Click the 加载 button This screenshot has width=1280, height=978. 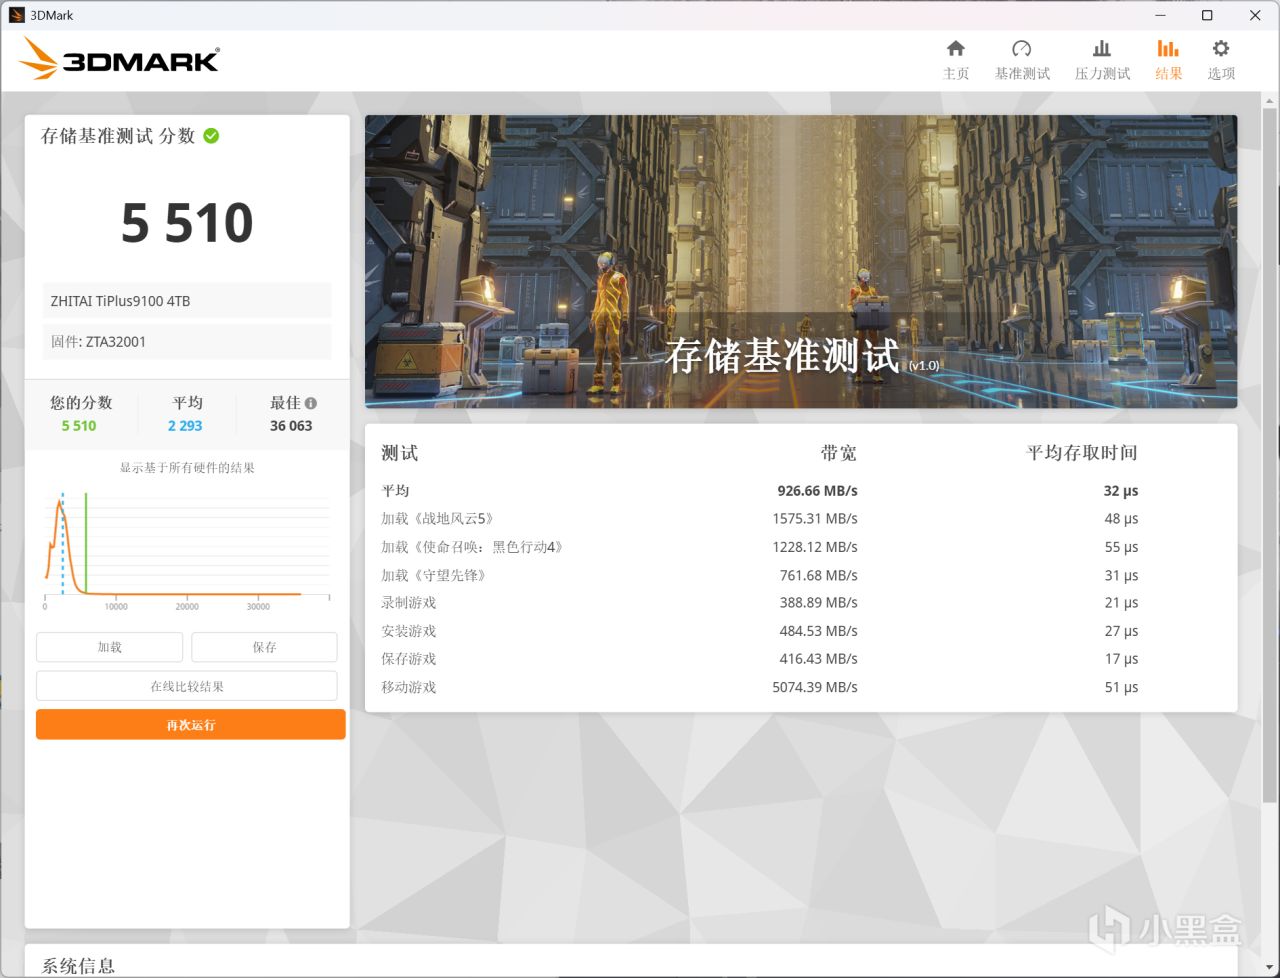coord(109,647)
